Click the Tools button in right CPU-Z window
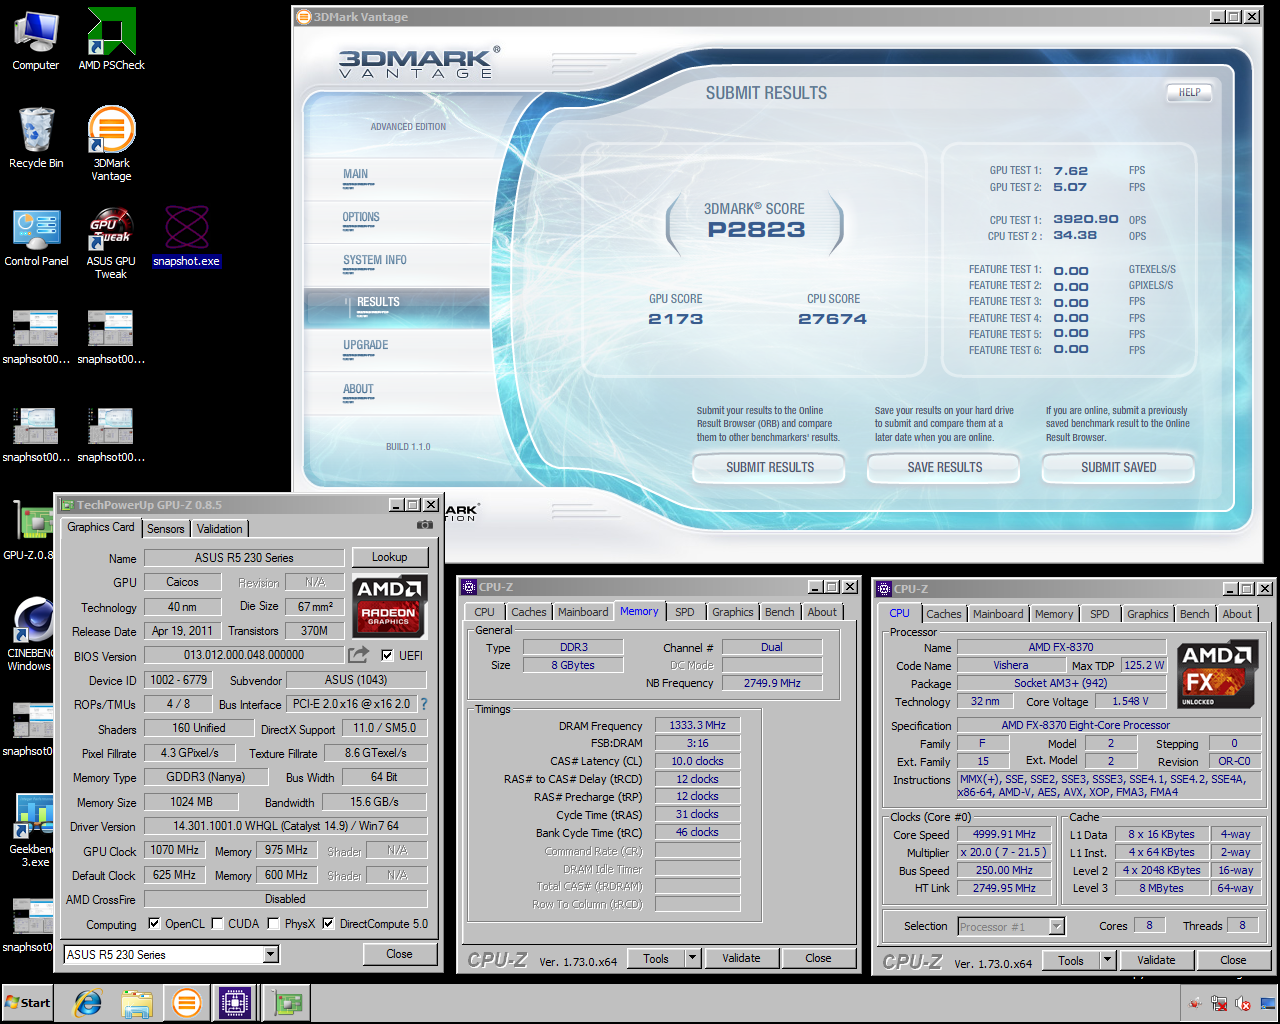Screen dimensions: 1280x1024 tap(1071, 960)
